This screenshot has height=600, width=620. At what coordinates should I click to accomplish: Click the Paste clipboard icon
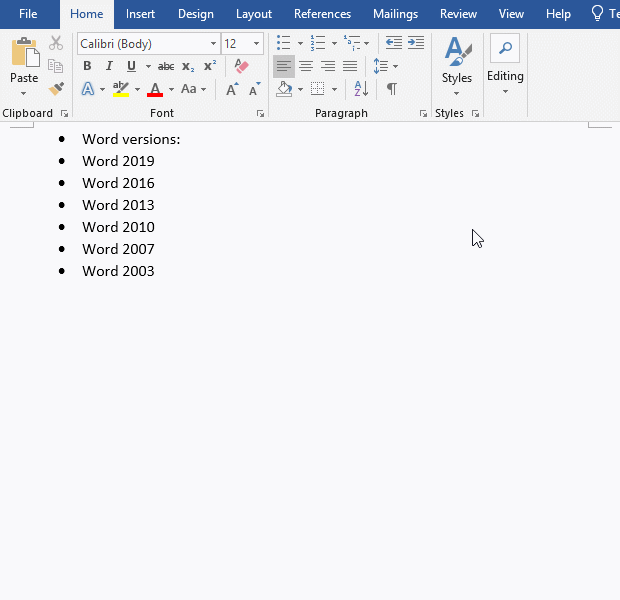click(25, 52)
